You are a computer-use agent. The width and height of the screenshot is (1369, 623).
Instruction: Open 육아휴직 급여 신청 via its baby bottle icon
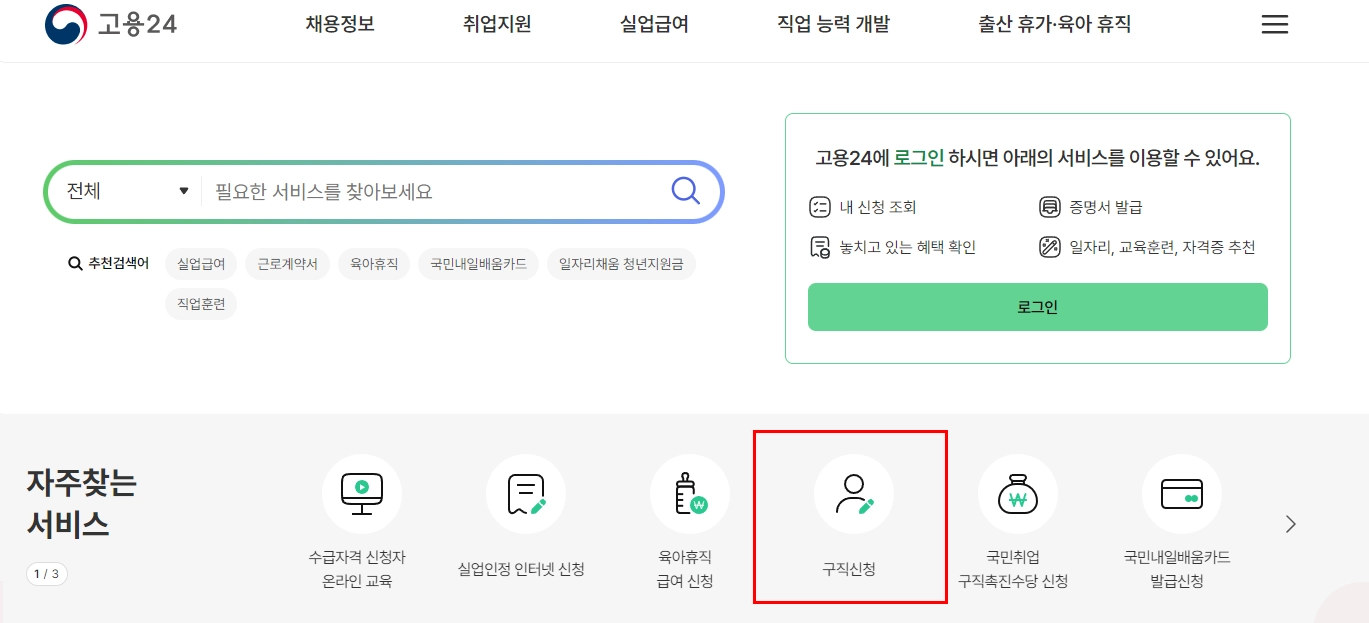point(690,493)
